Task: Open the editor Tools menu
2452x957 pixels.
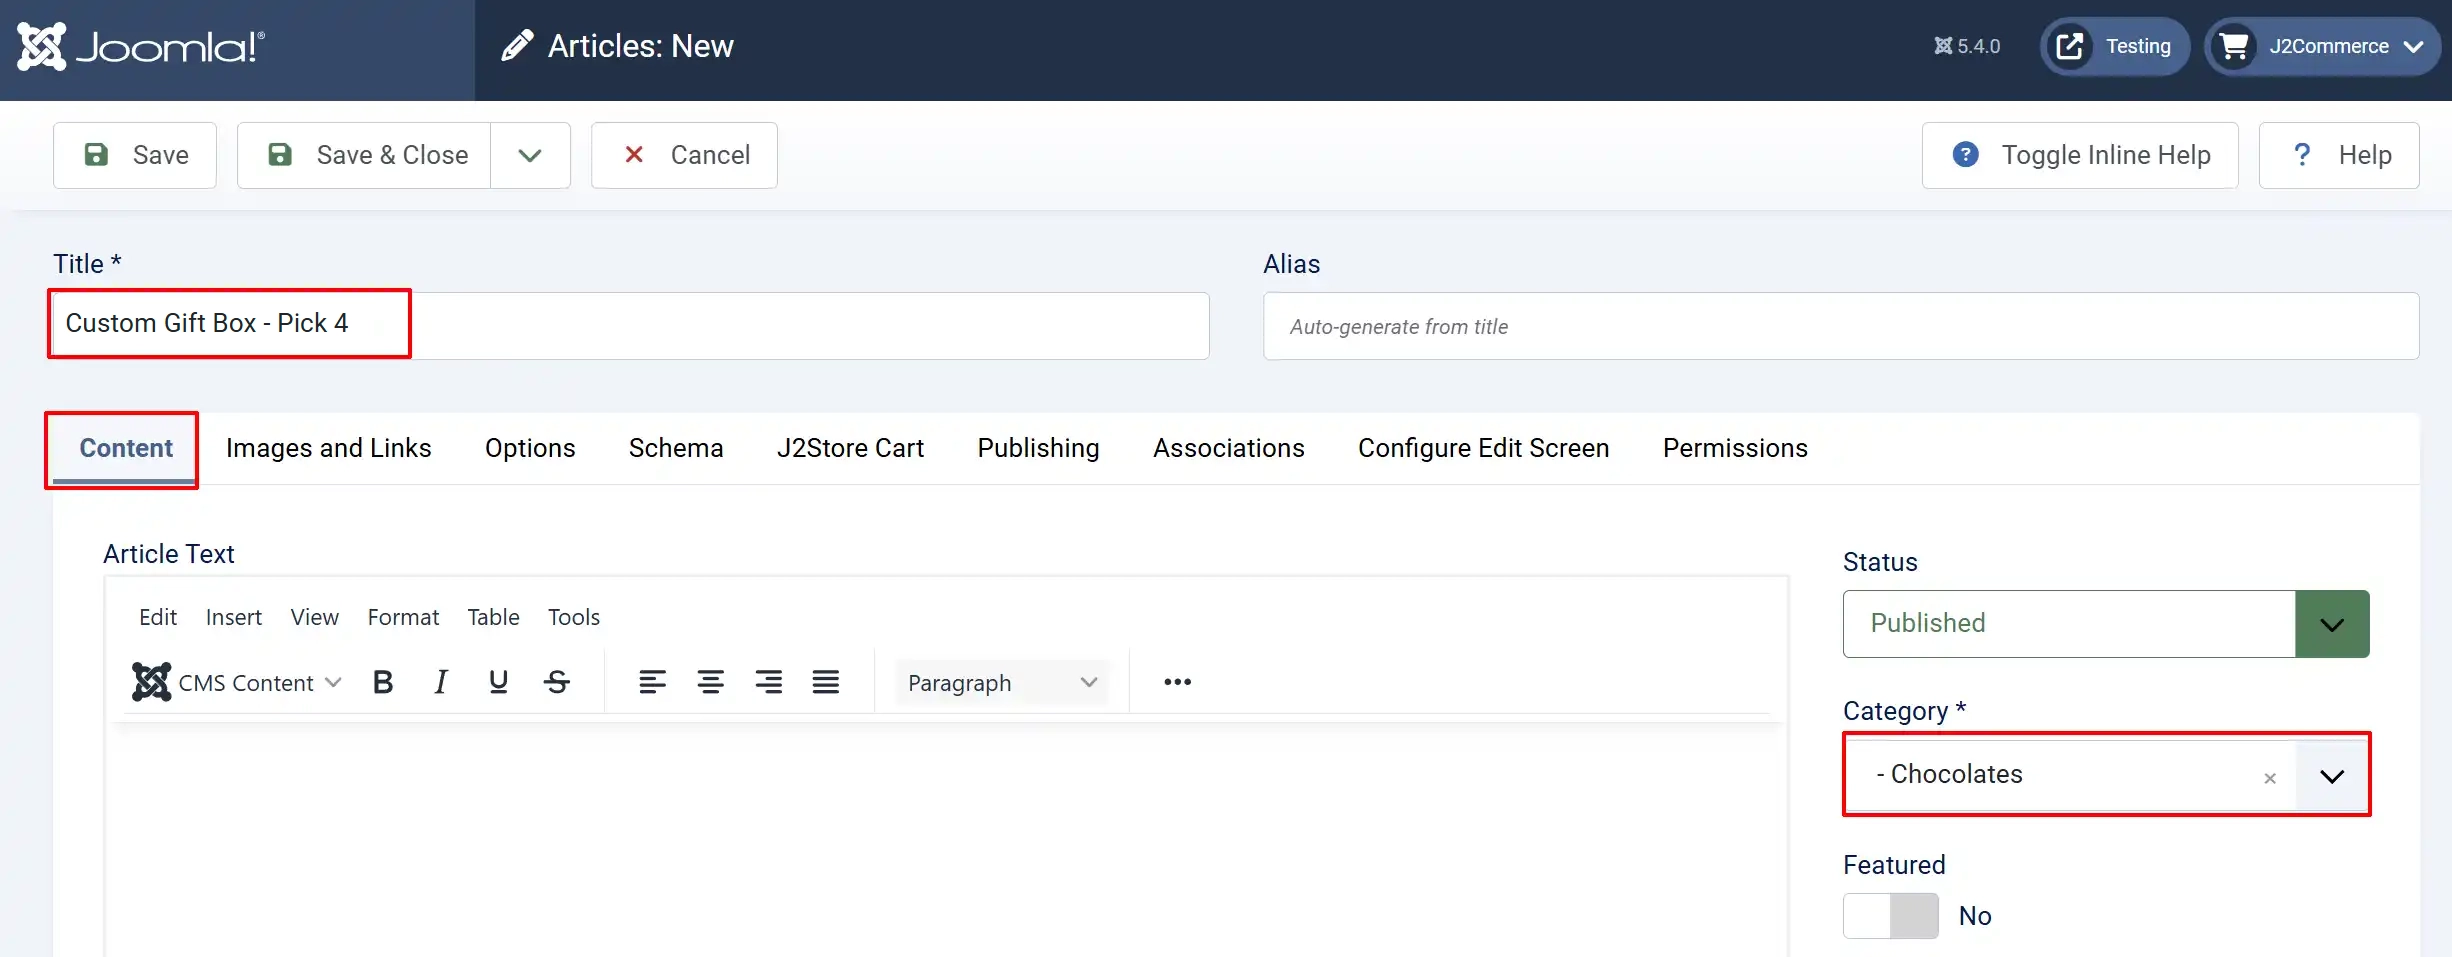Action: point(574,617)
